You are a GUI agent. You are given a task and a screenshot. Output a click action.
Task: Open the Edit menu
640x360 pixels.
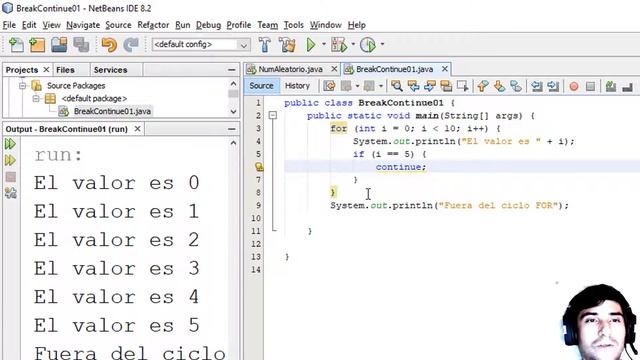coord(29,25)
